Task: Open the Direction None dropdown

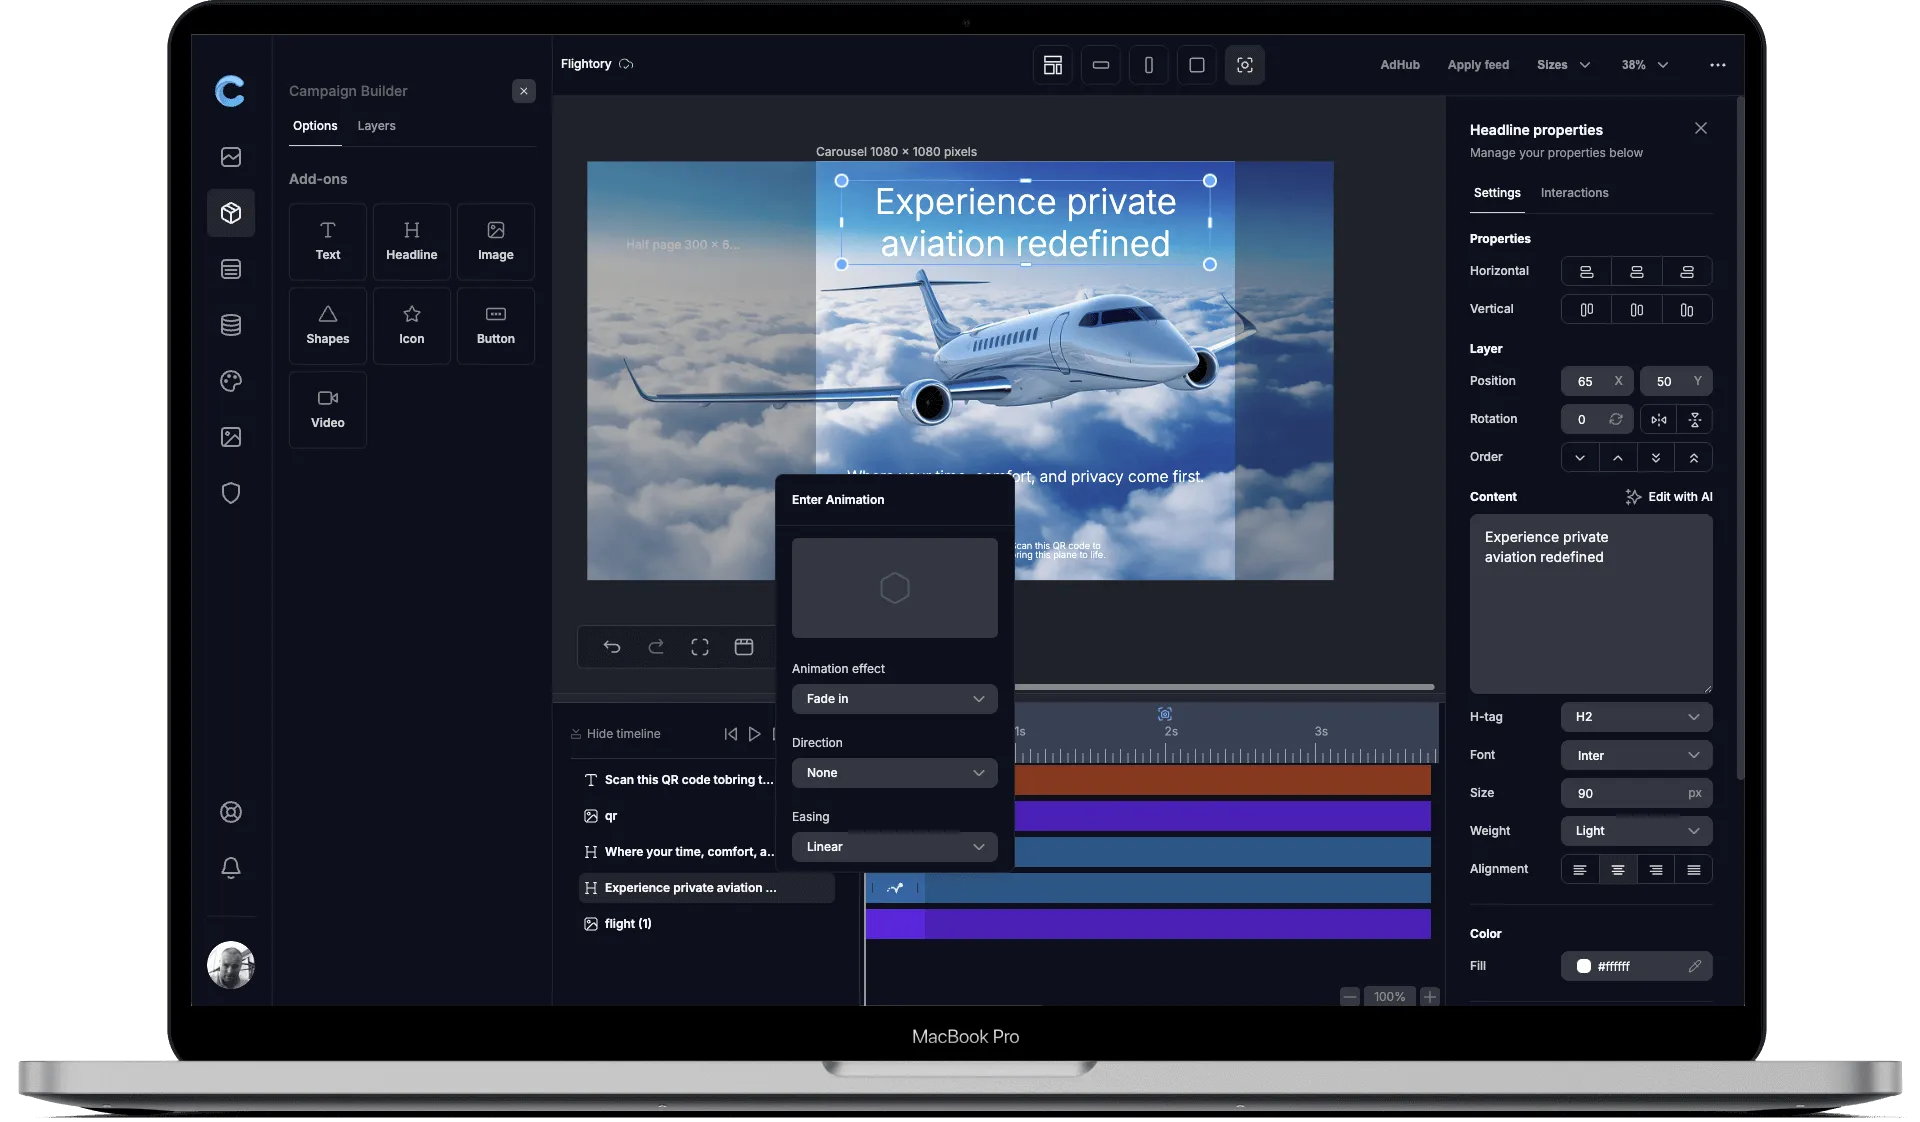Action: [895, 773]
